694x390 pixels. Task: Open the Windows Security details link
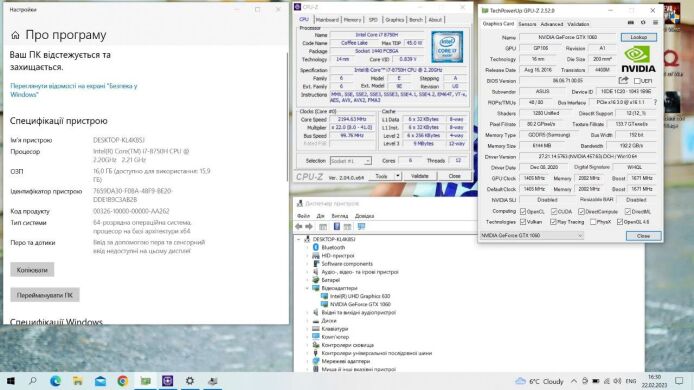[x=74, y=90]
